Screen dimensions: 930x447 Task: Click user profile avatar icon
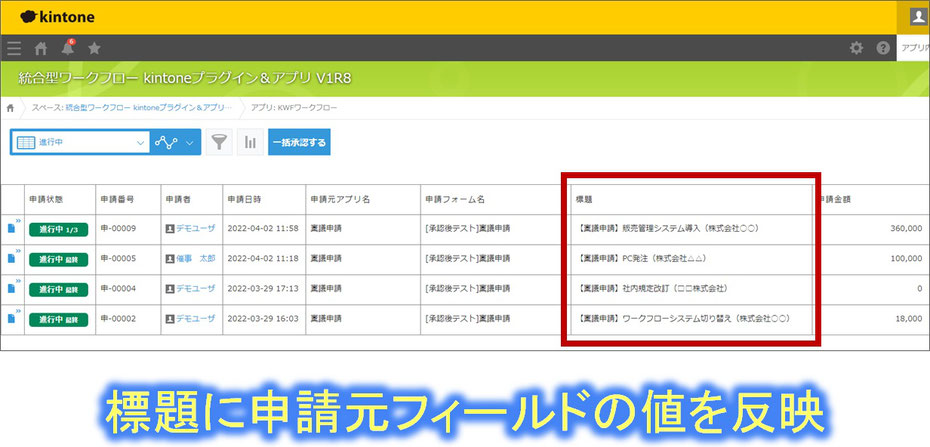pos(918,16)
